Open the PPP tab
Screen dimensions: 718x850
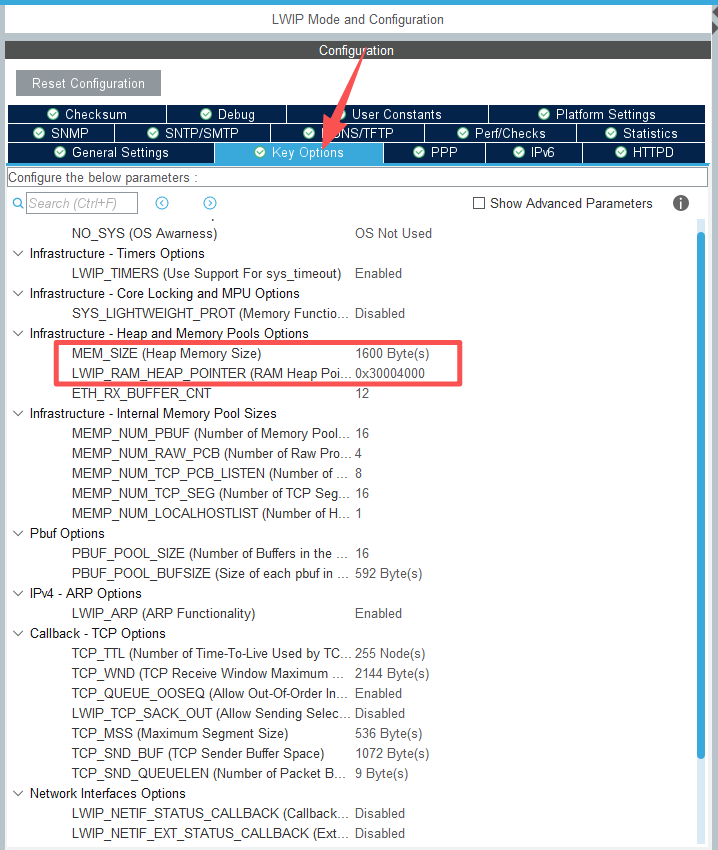[434, 152]
